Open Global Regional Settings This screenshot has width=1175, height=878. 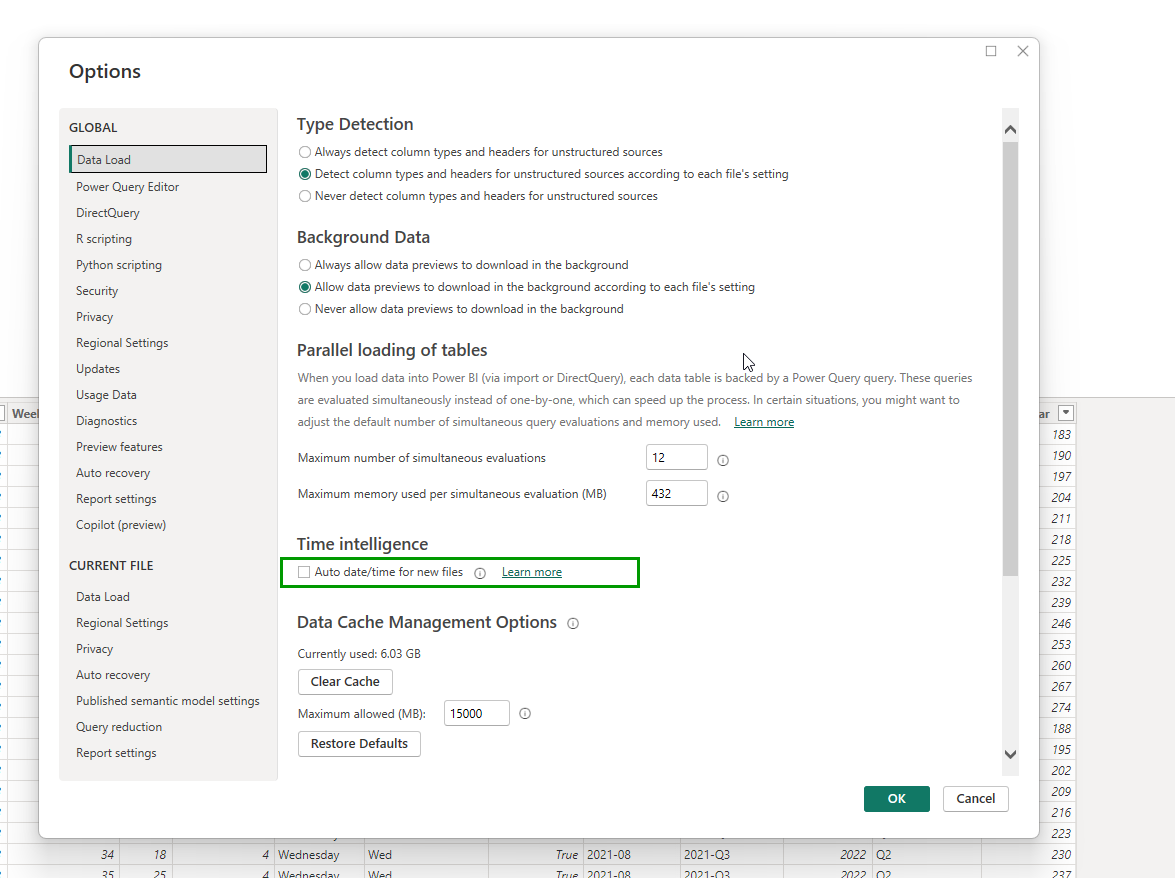pyautogui.click(x=121, y=343)
